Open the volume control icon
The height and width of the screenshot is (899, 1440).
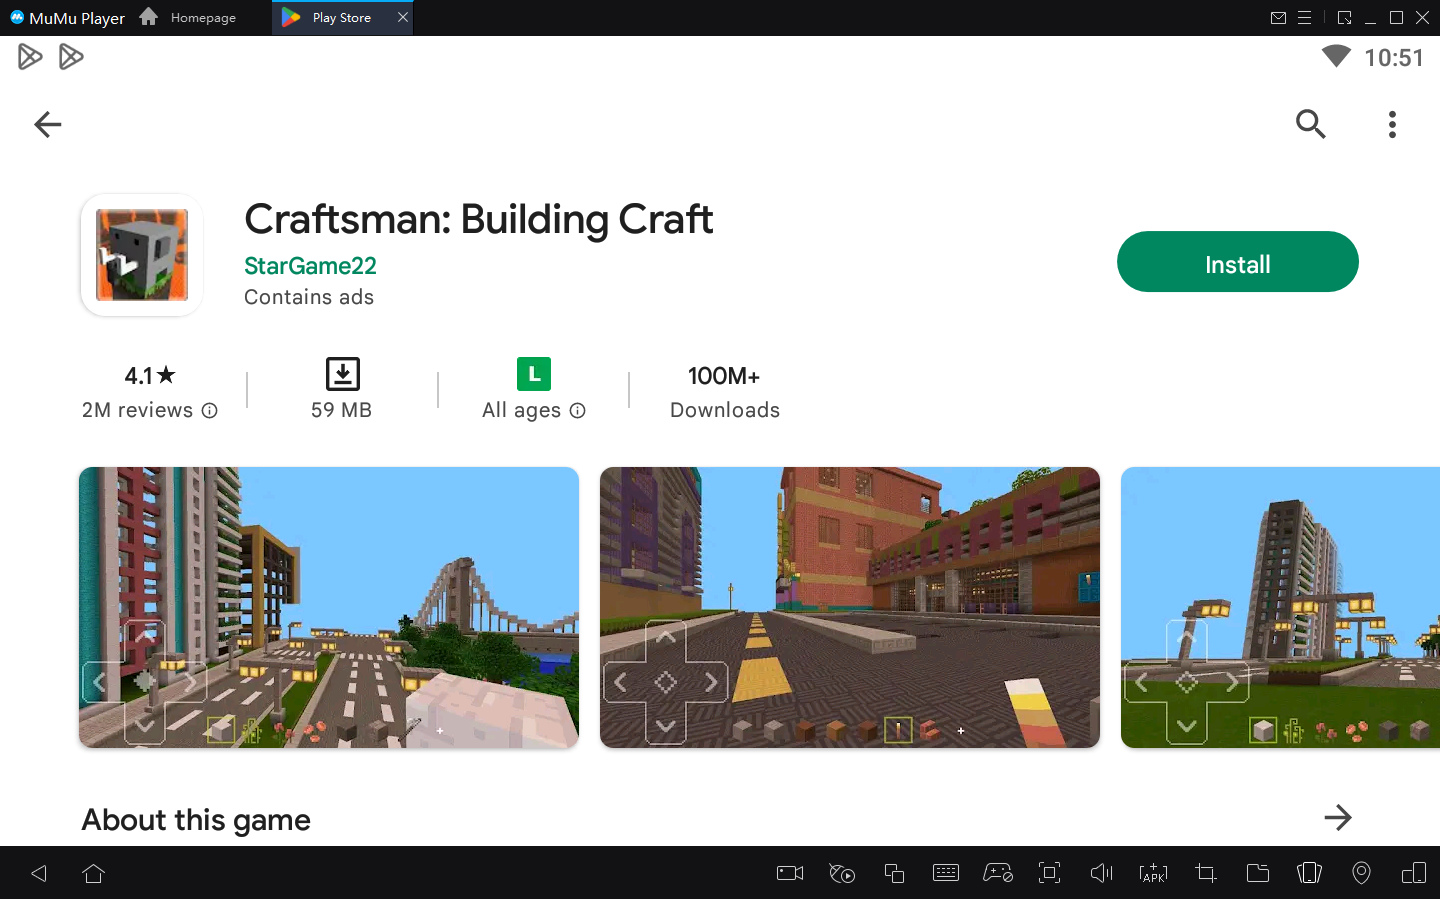(x=1101, y=872)
